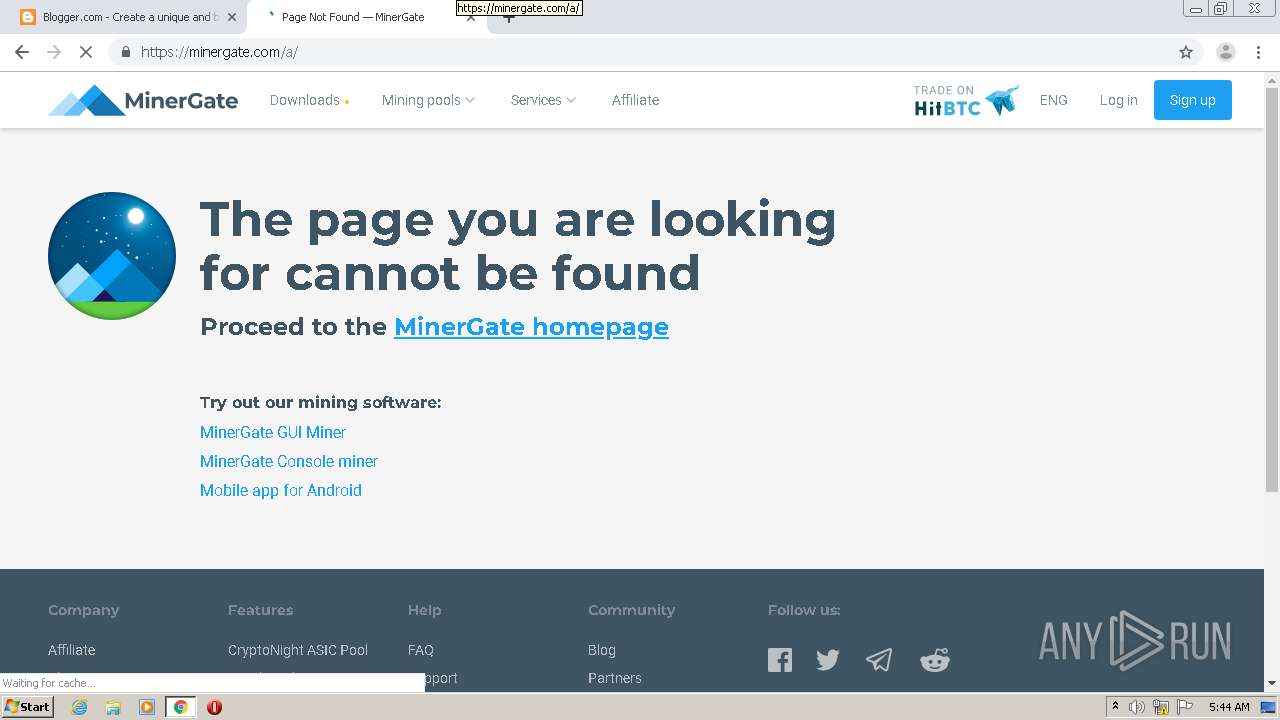This screenshot has height=720, width=1280.
Task: Click the page vertical scrollbar
Action: pyautogui.click(x=1272, y=289)
